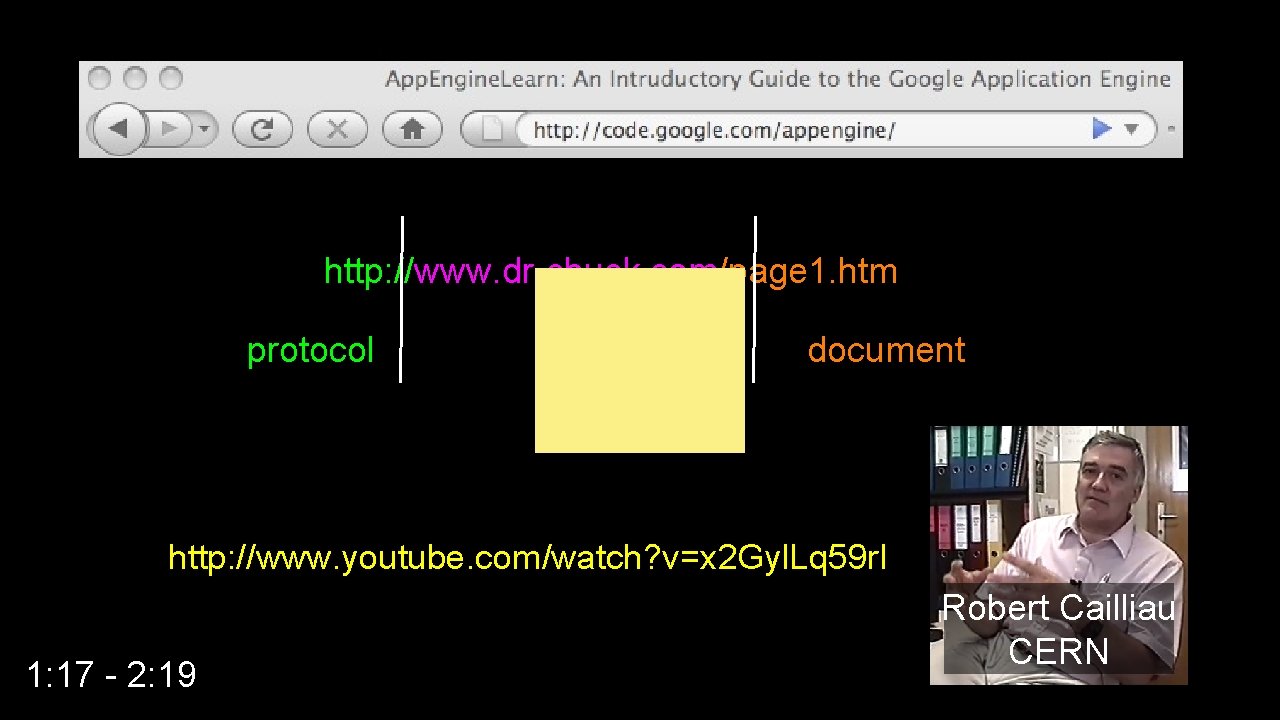1280x720 pixels.
Task: Click the browser Forward arrow button
Action: point(169,129)
